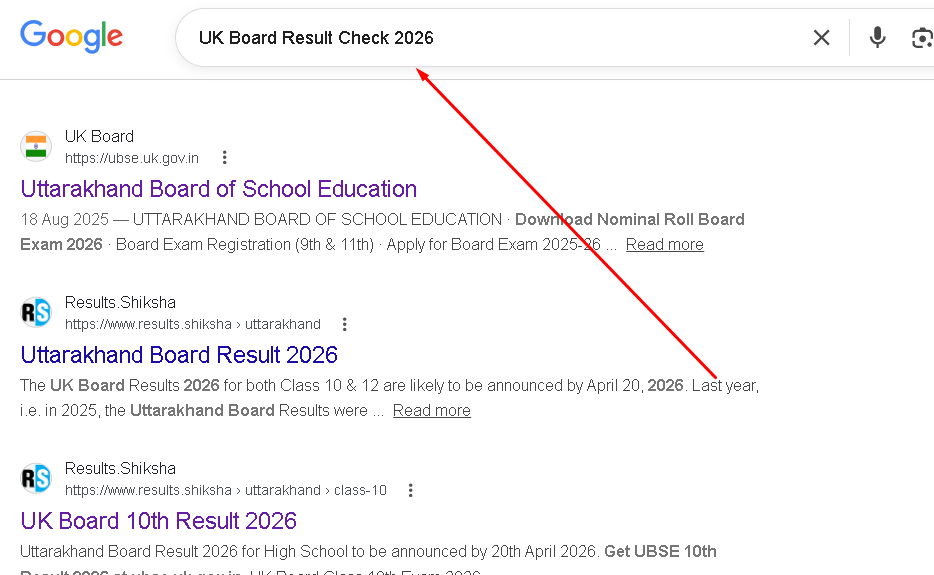Open Uttarakhand Board of School Education link
This screenshot has height=575, width=934.
point(219,189)
